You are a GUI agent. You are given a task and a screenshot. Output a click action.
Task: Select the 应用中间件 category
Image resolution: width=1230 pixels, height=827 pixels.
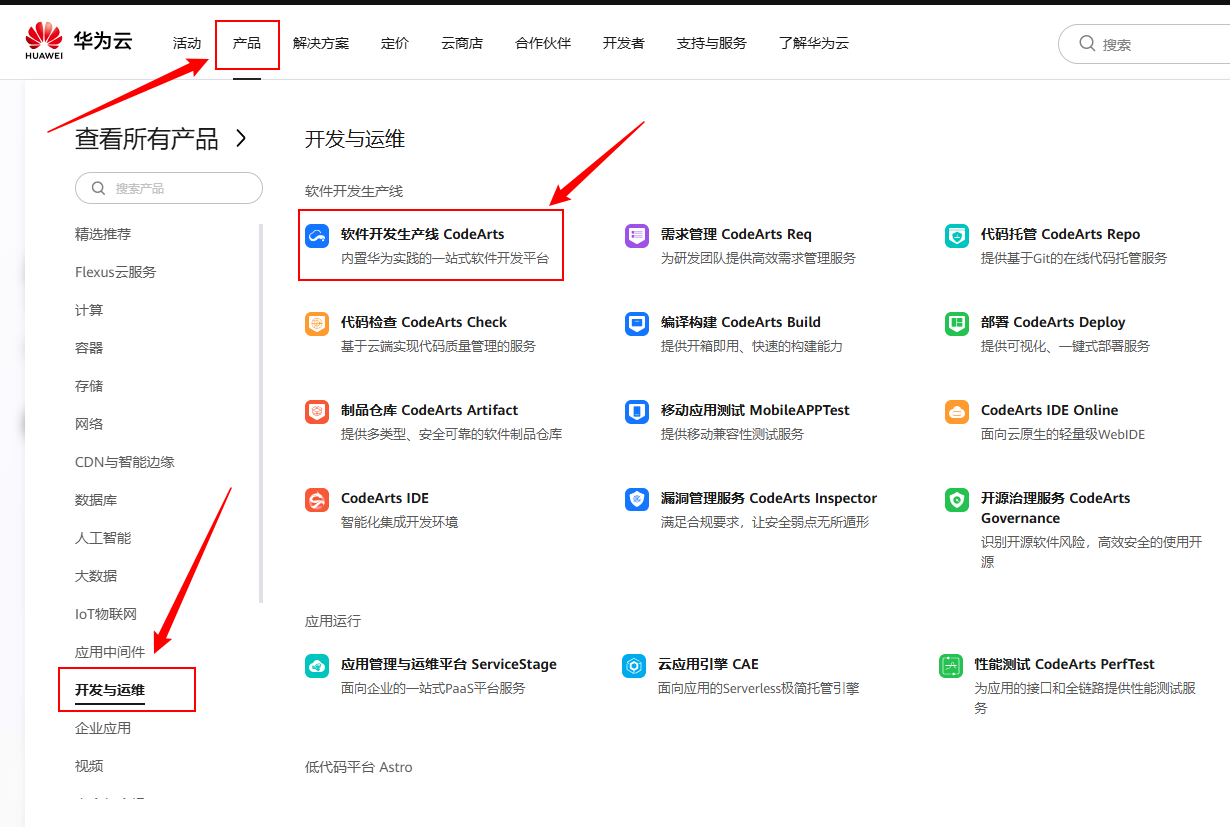coord(110,652)
